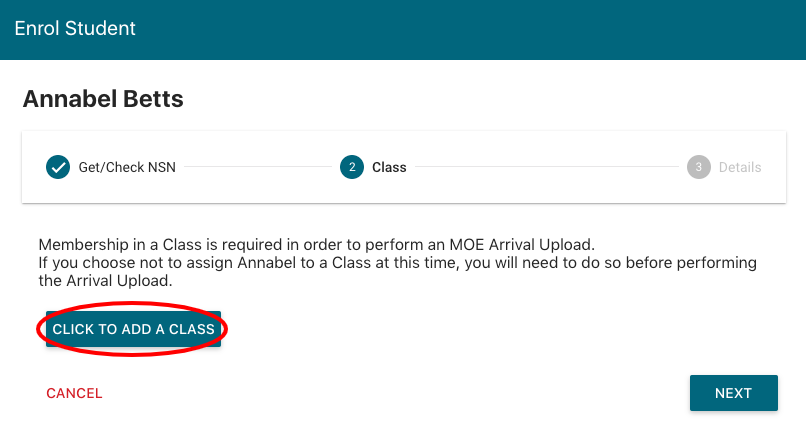Proceed with the NEXT button
The width and height of the screenshot is (806, 437).
tap(733, 393)
